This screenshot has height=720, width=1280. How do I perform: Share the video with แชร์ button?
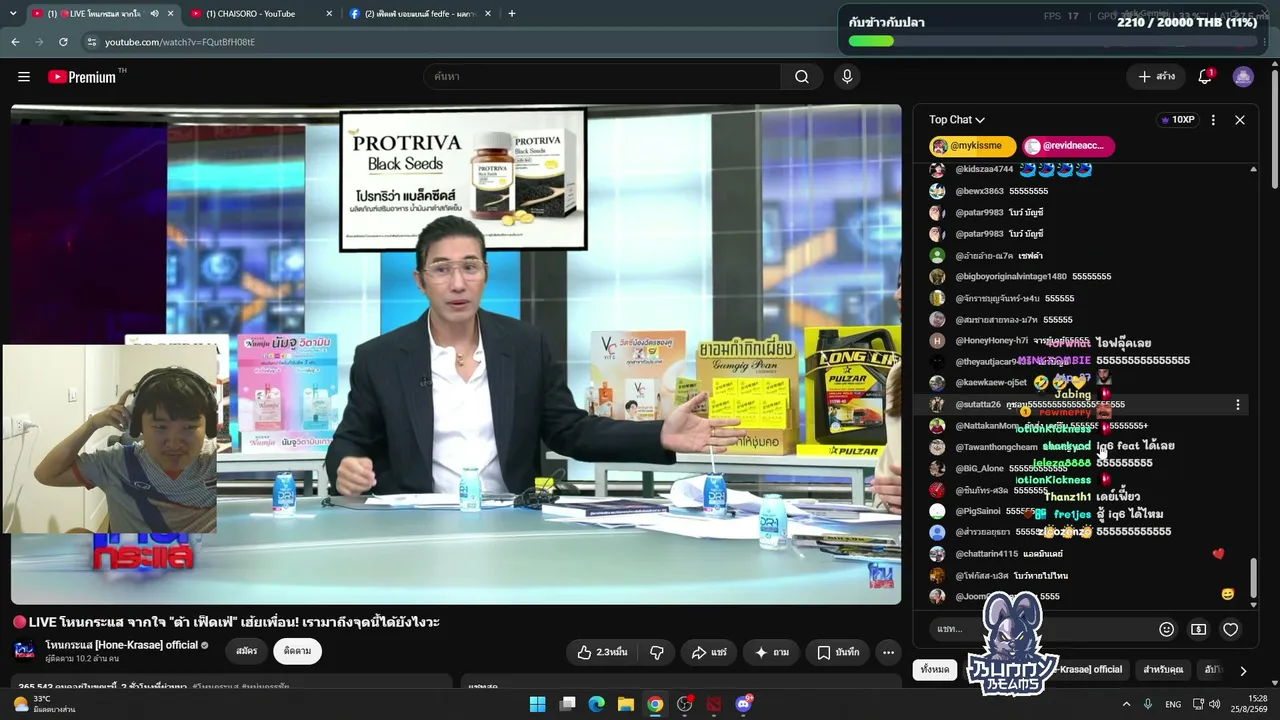(x=709, y=652)
